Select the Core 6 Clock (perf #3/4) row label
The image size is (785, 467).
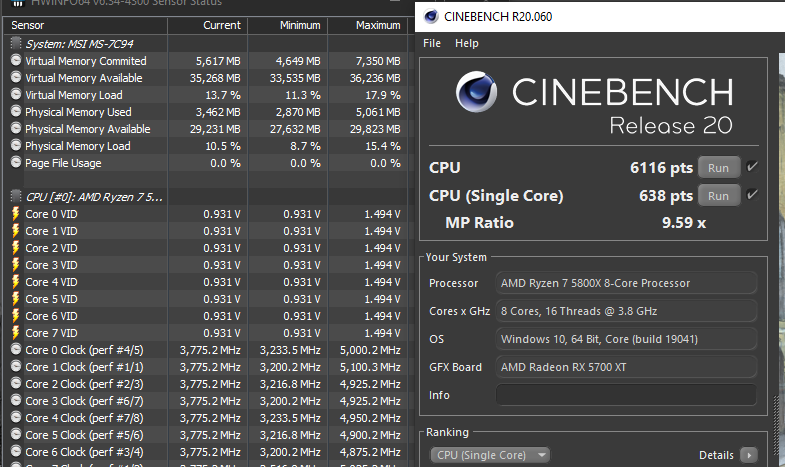[x=84, y=452]
